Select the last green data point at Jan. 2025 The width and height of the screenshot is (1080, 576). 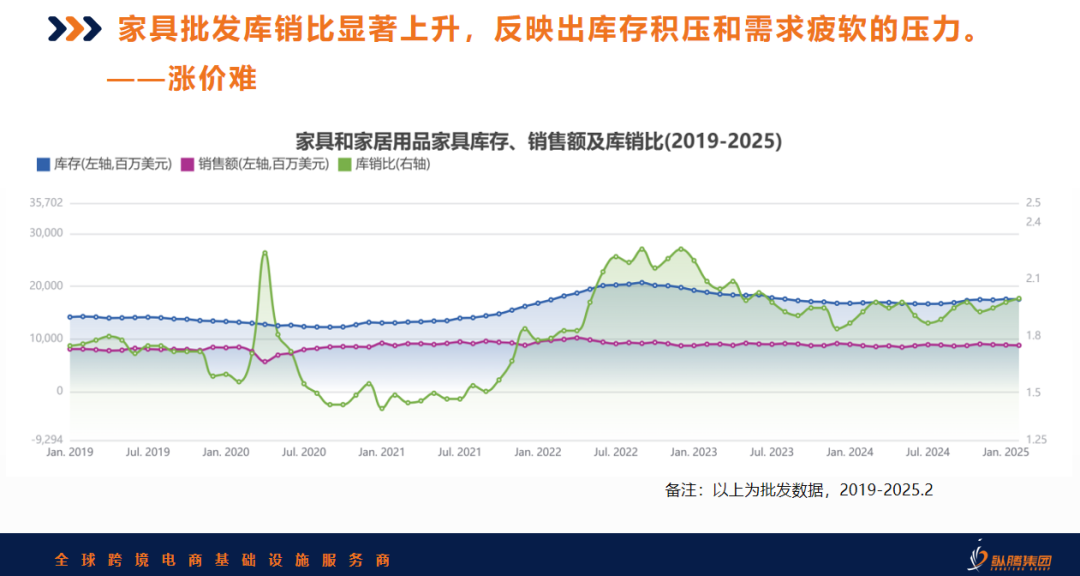[x=1018, y=298]
